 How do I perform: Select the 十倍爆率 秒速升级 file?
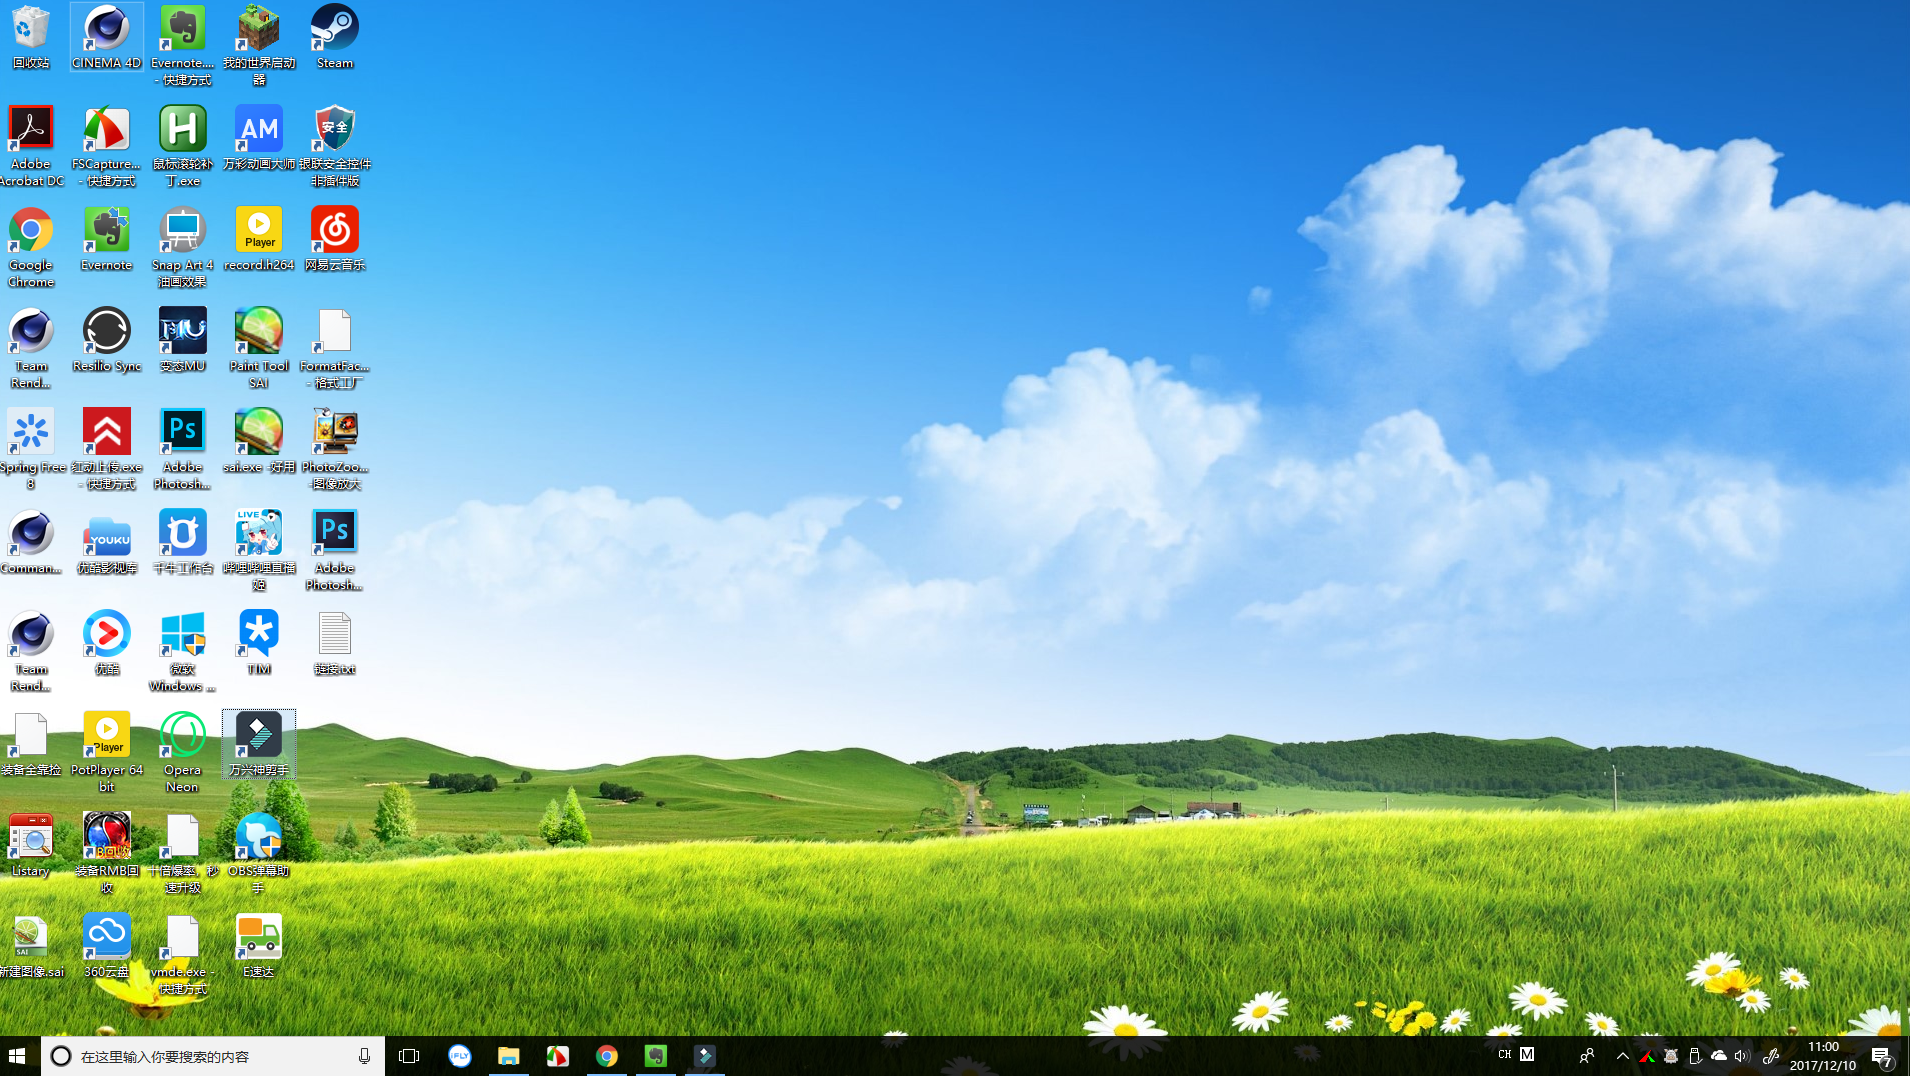point(183,854)
